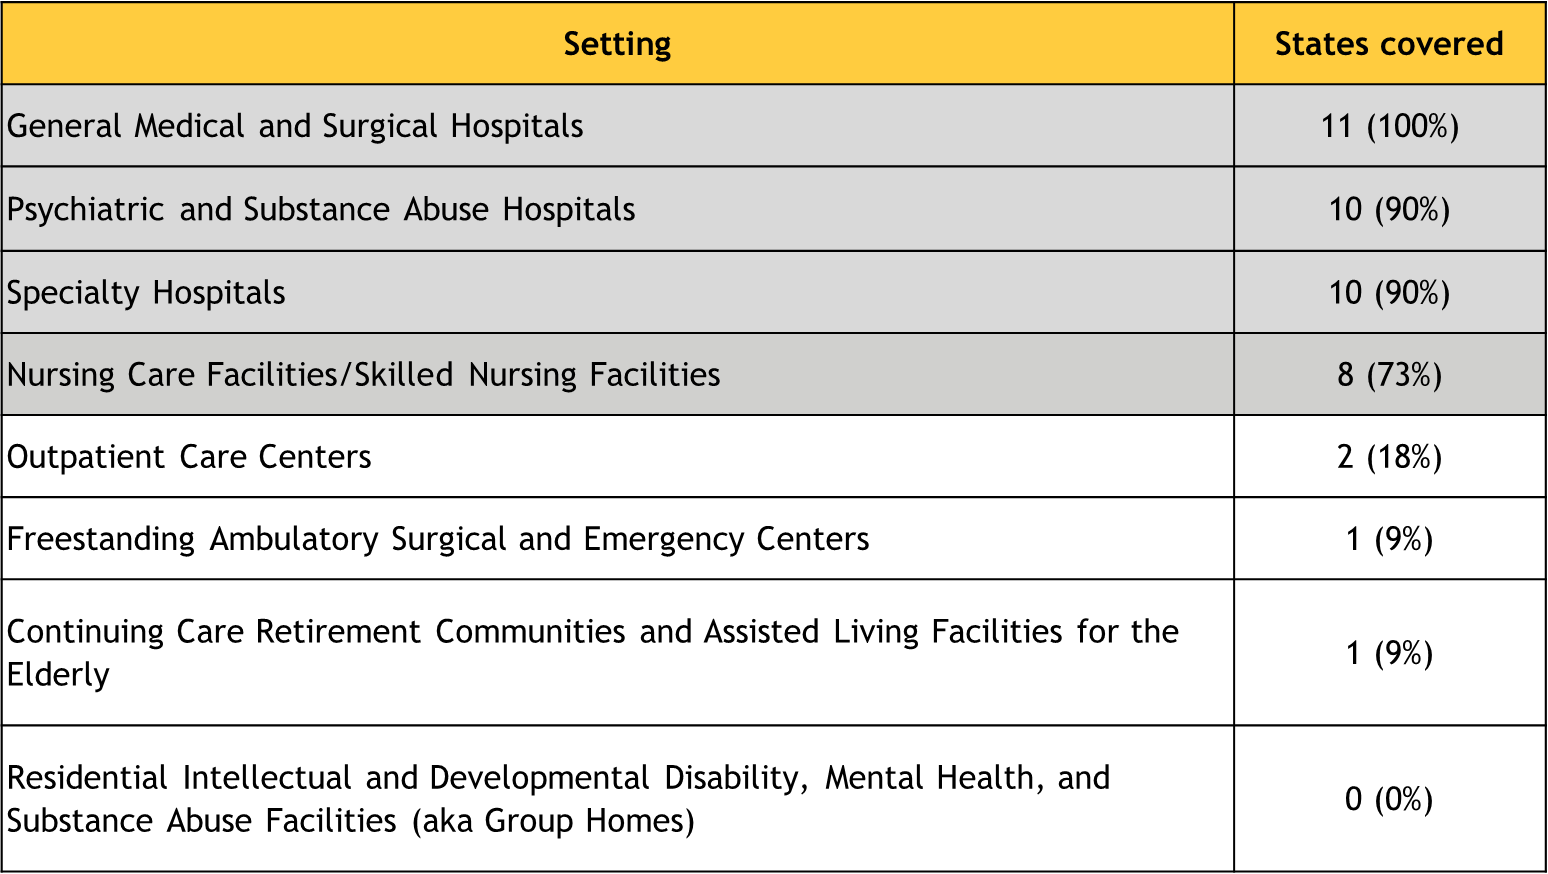Screen dimensions: 1548x874
Task: Click the States covered column header
Action: (1389, 43)
